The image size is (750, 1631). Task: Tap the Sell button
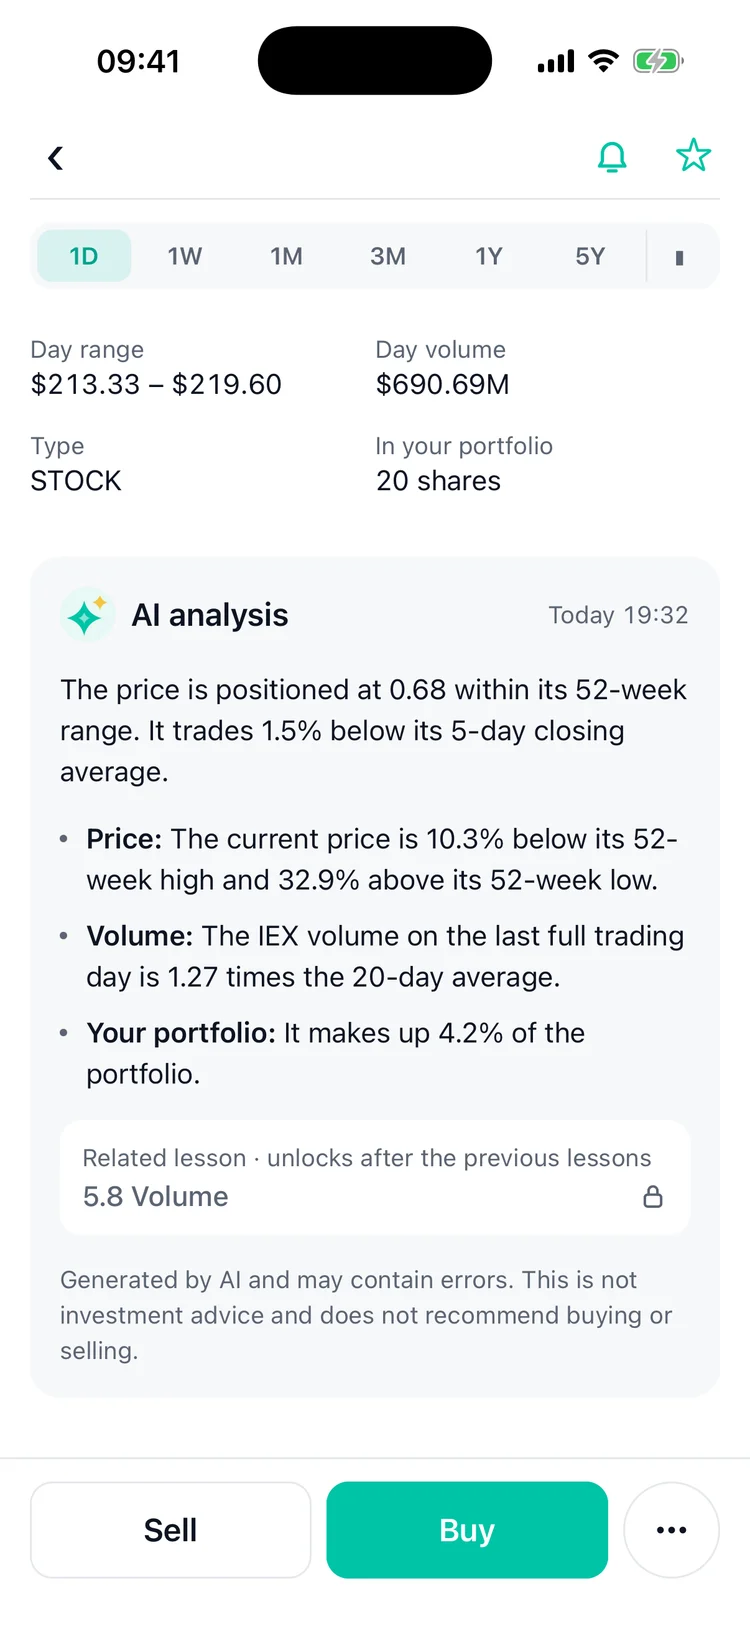click(171, 1530)
